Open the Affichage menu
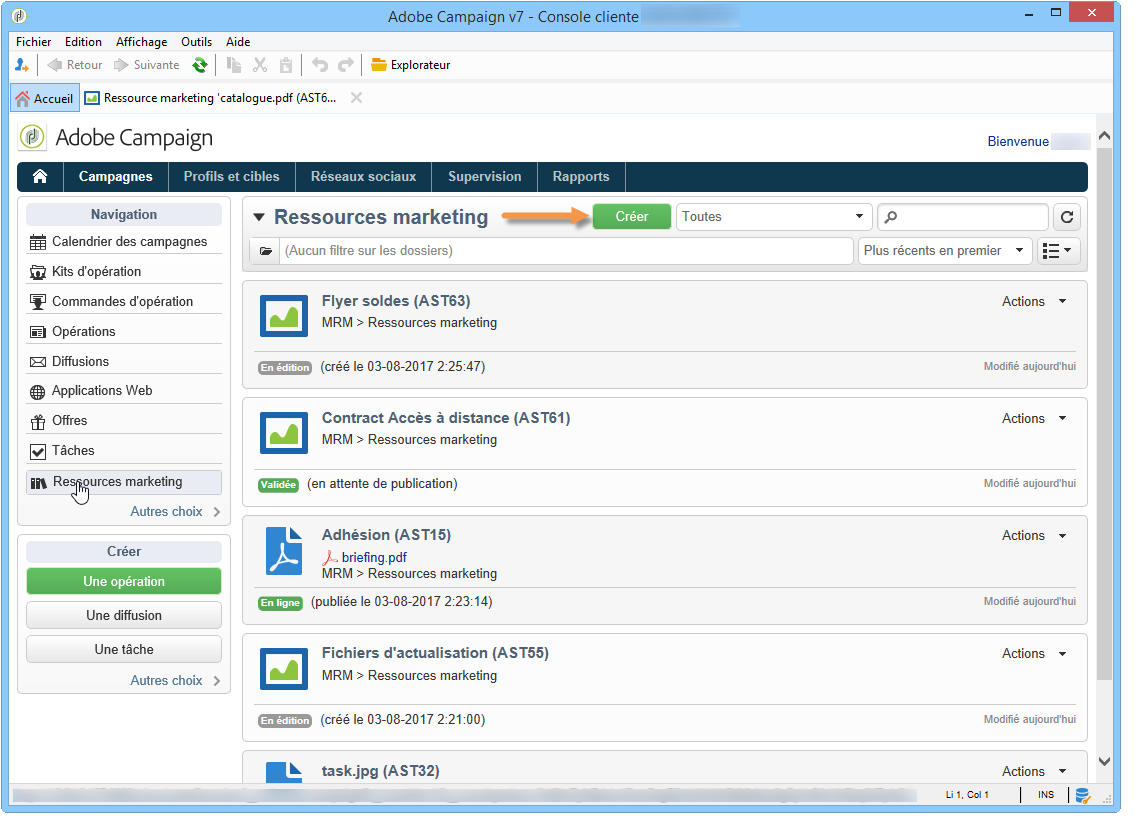Viewport: 1137px width, 824px height. pyautogui.click(x=141, y=42)
